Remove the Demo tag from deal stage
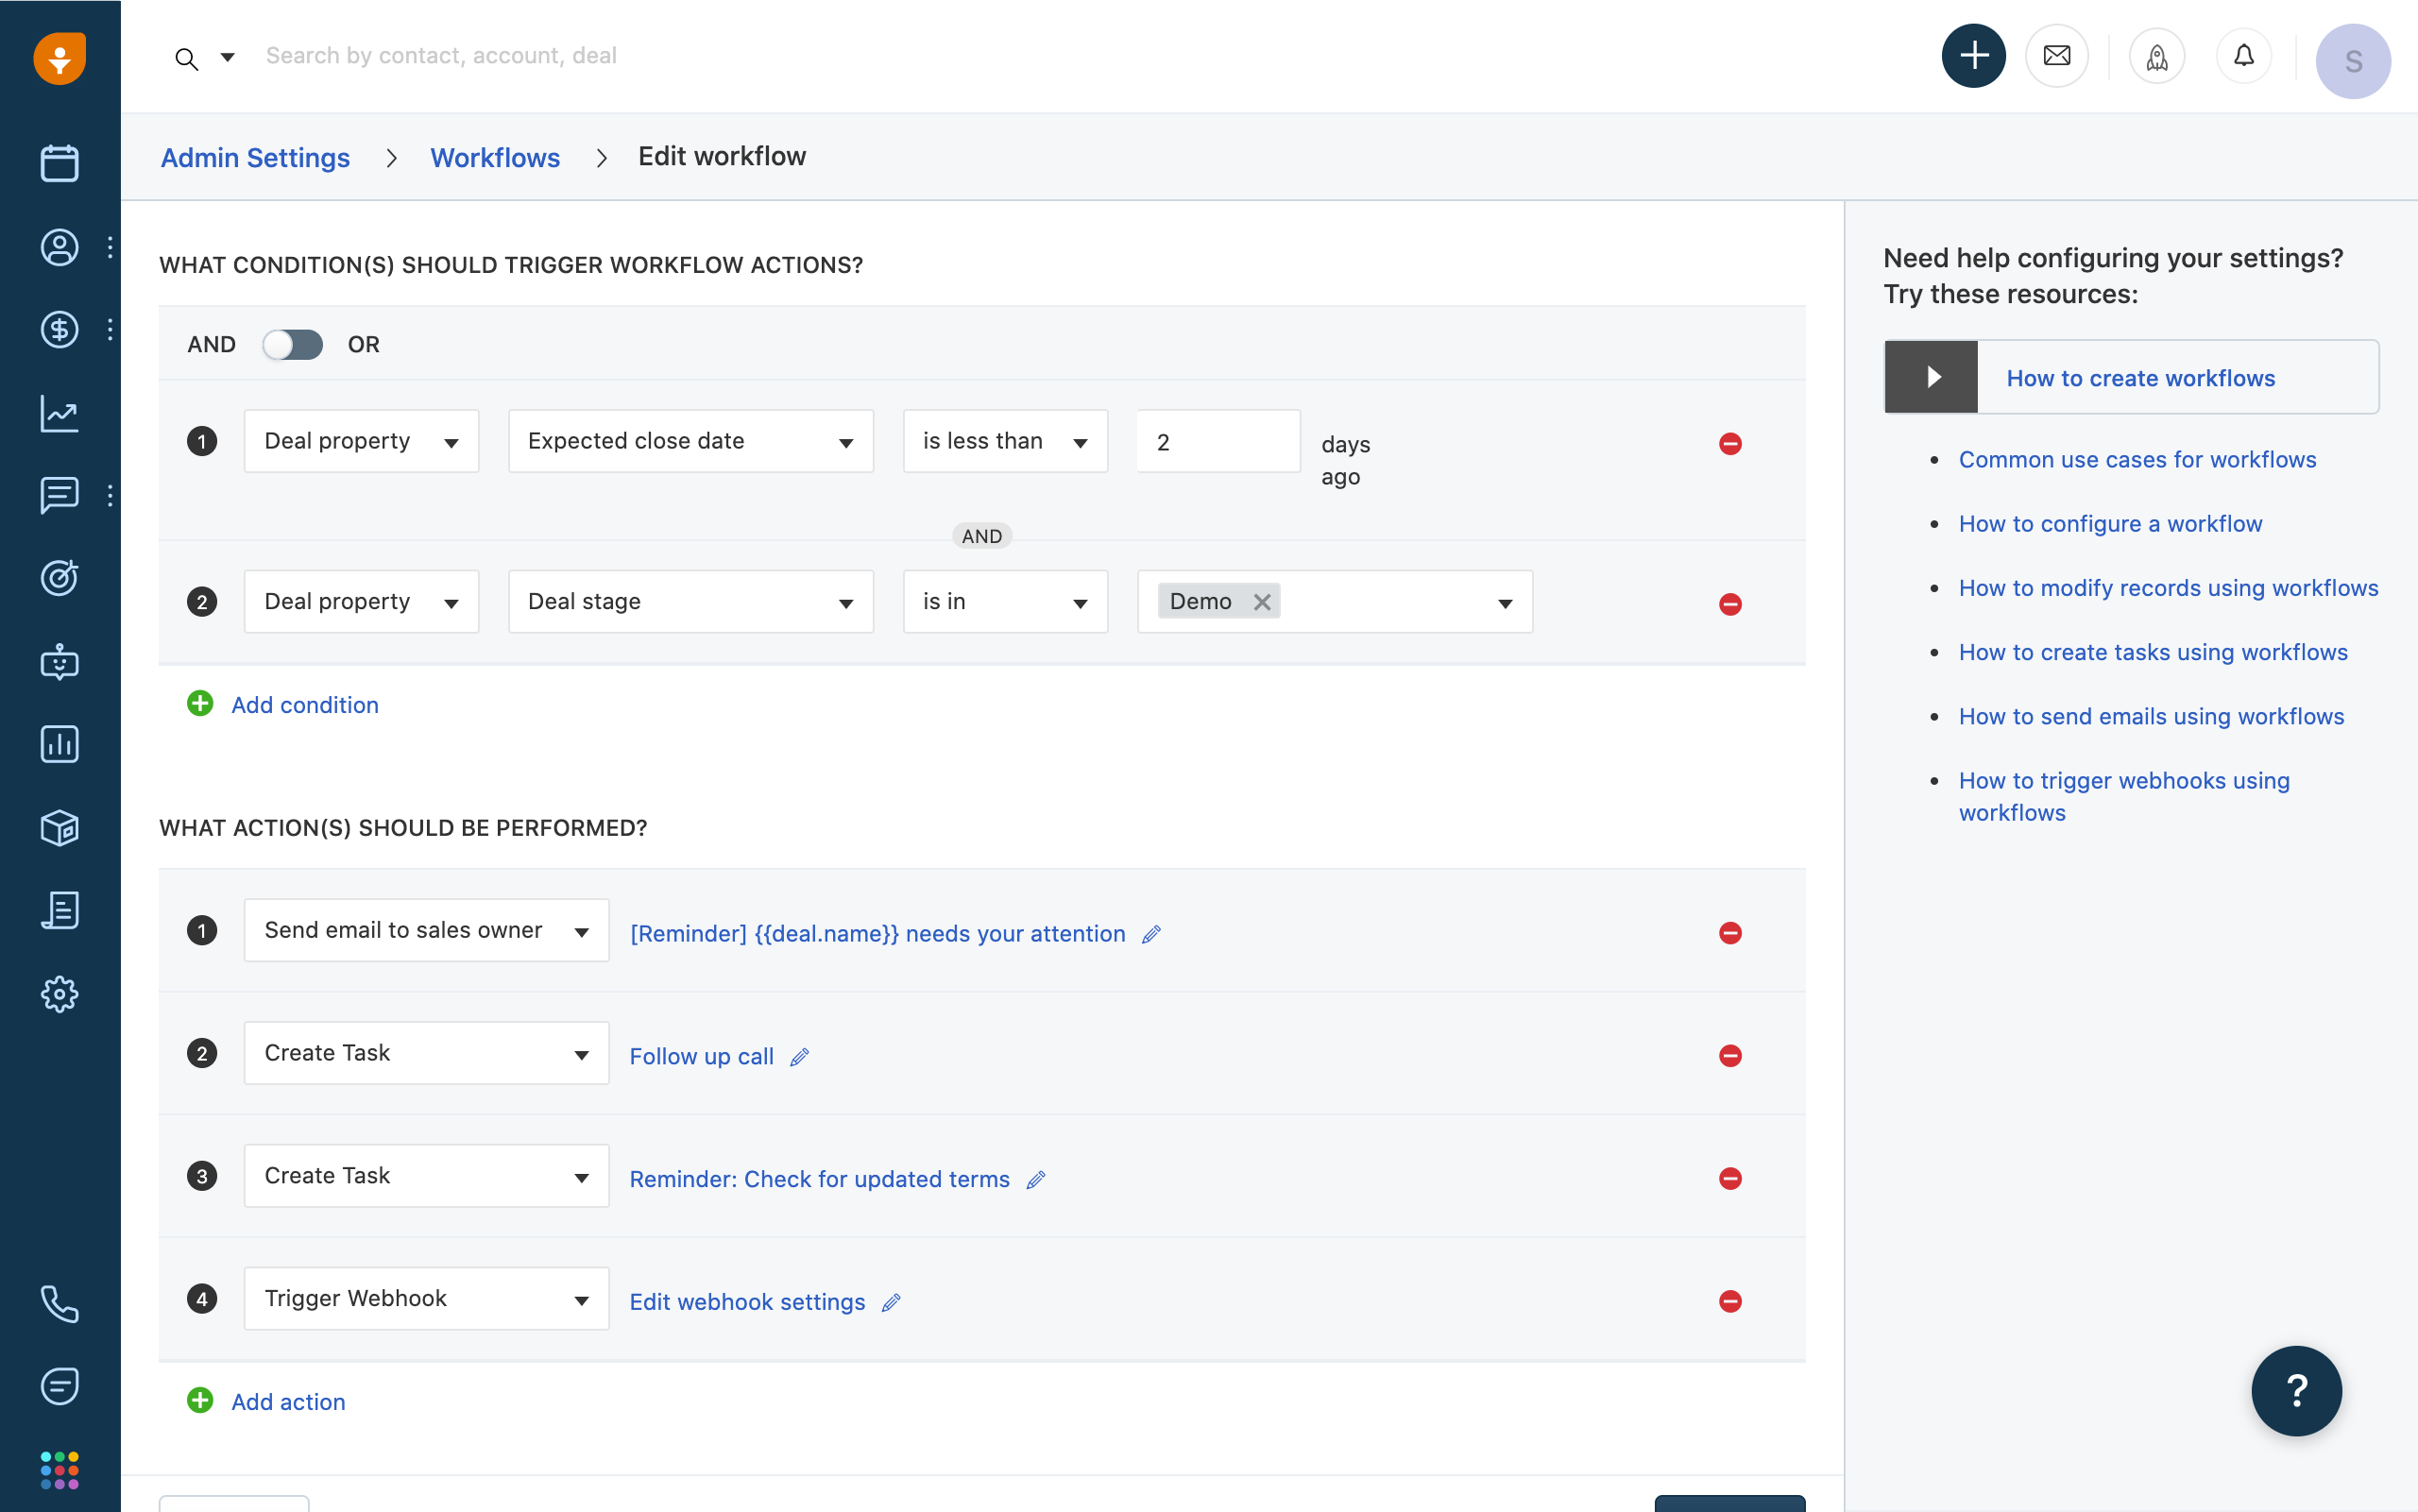Image resolution: width=2418 pixels, height=1512 pixels. pyautogui.click(x=1262, y=602)
